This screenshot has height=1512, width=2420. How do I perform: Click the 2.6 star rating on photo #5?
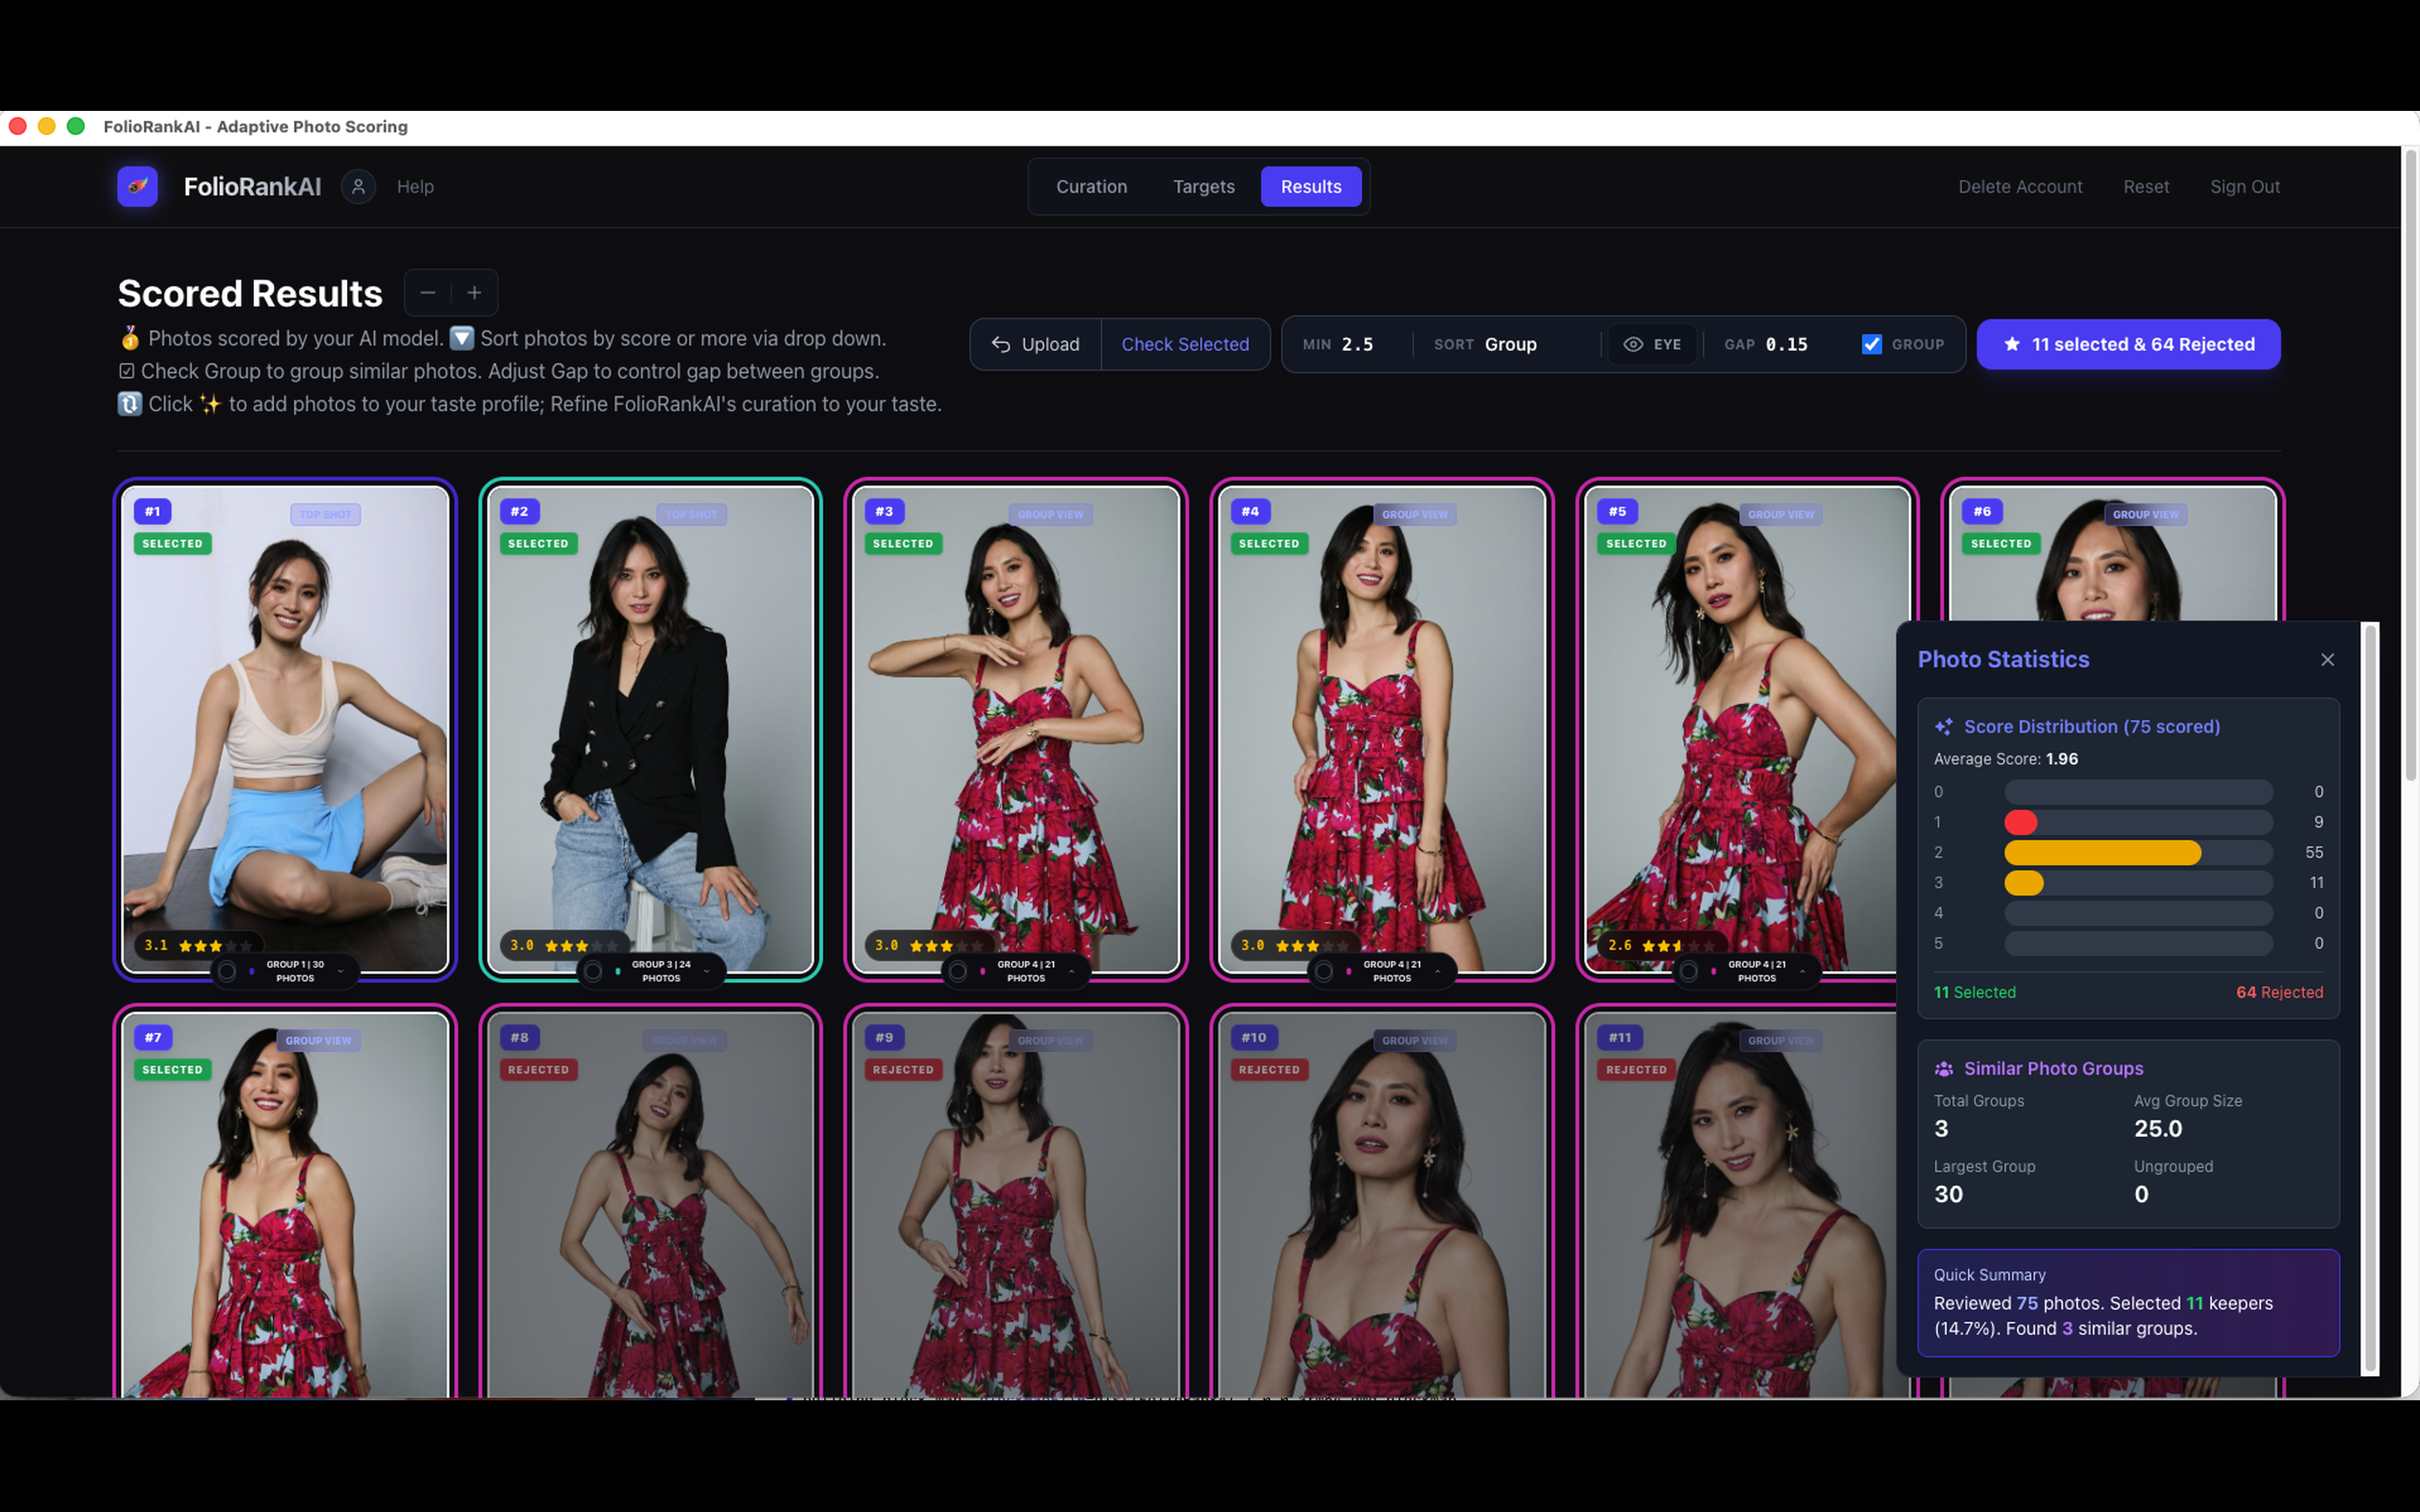click(1661, 945)
